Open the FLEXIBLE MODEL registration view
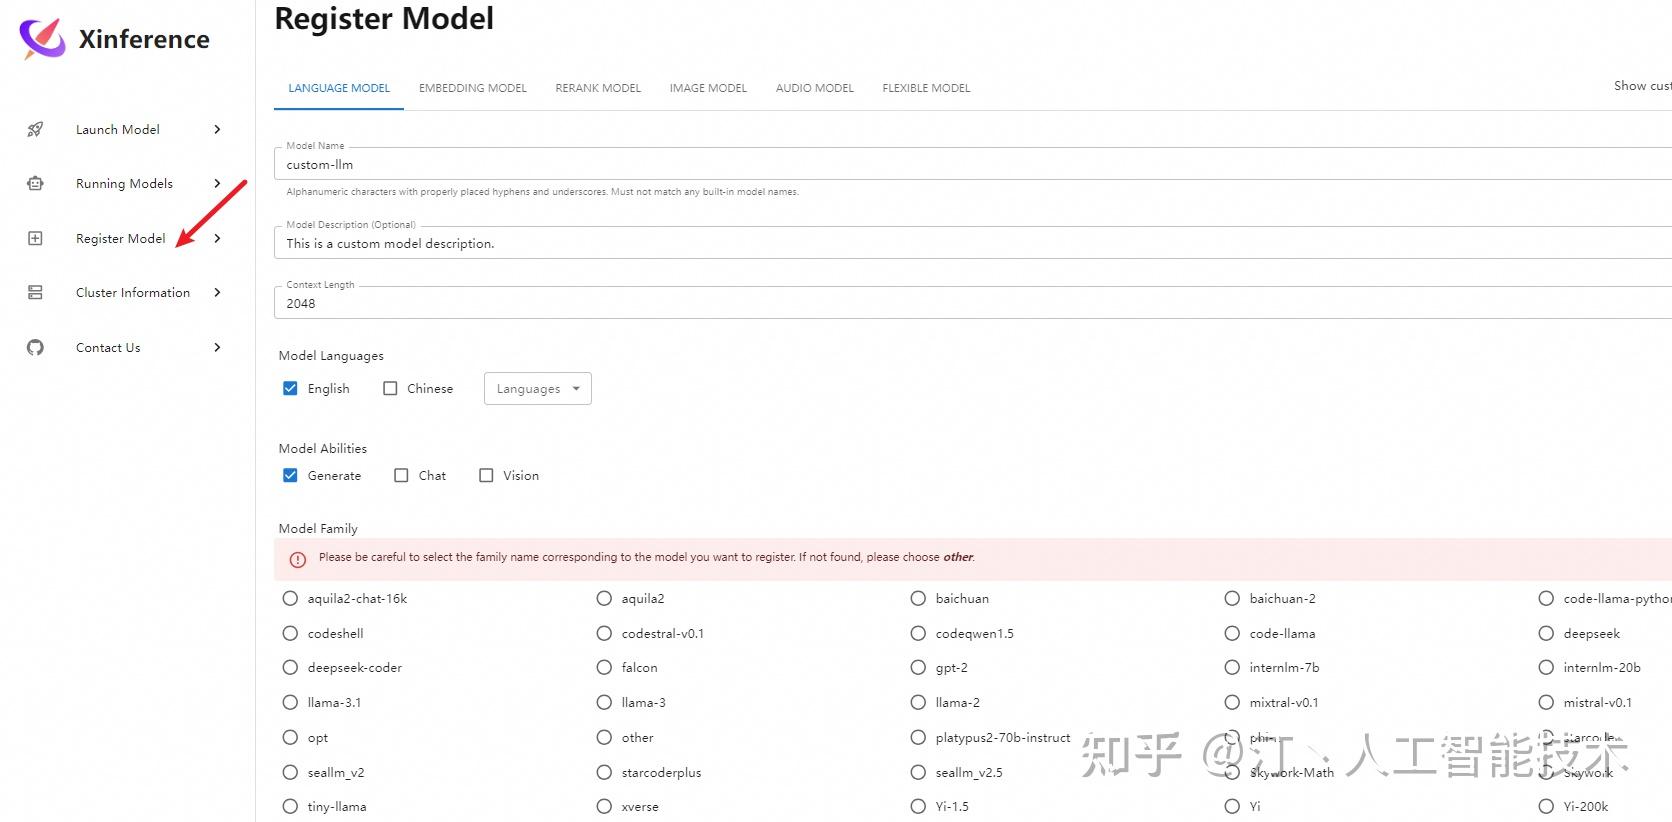The height and width of the screenshot is (822, 1672). click(925, 88)
